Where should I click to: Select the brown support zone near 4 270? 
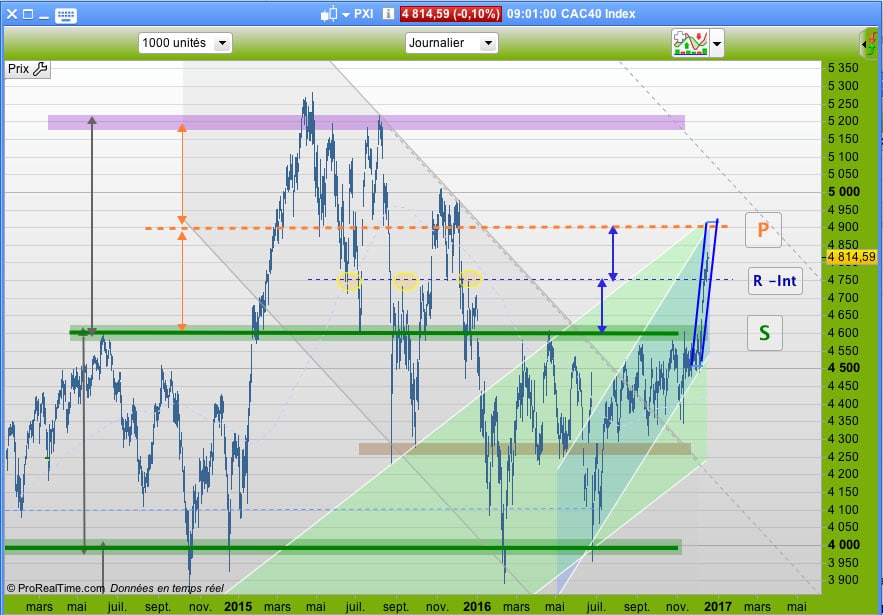click(x=525, y=448)
